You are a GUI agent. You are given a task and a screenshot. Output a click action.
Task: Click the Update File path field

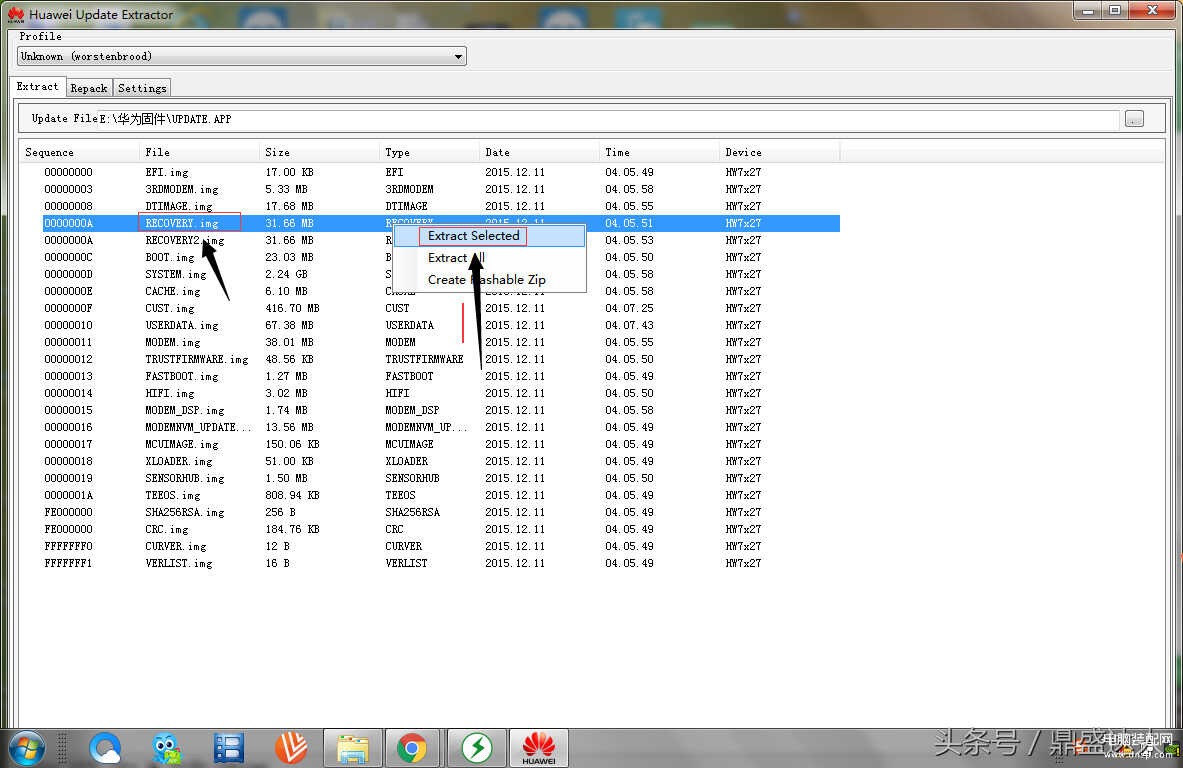click(600, 119)
